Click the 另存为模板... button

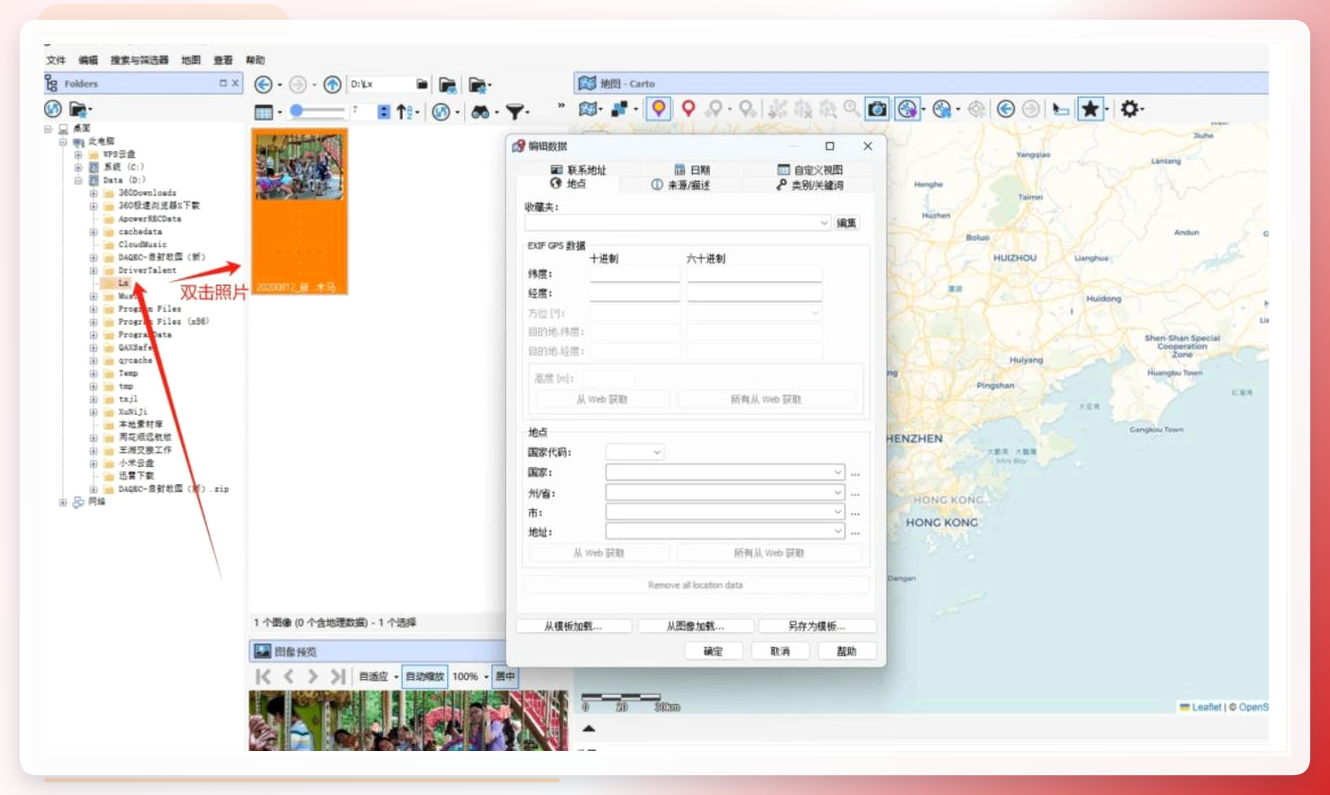tap(817, 626)
